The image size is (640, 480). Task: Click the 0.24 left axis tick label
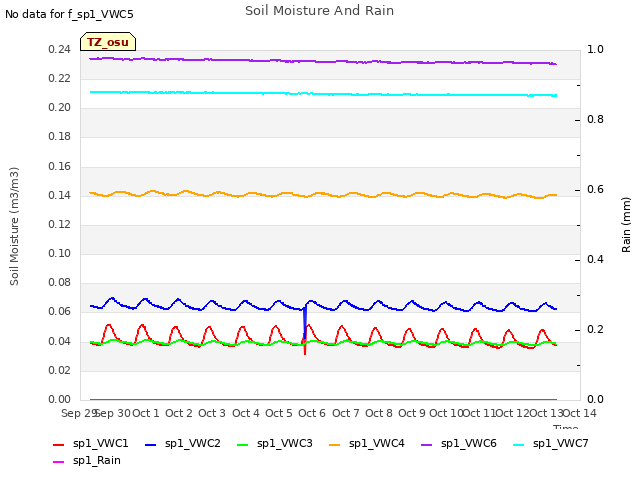point(60,49)
